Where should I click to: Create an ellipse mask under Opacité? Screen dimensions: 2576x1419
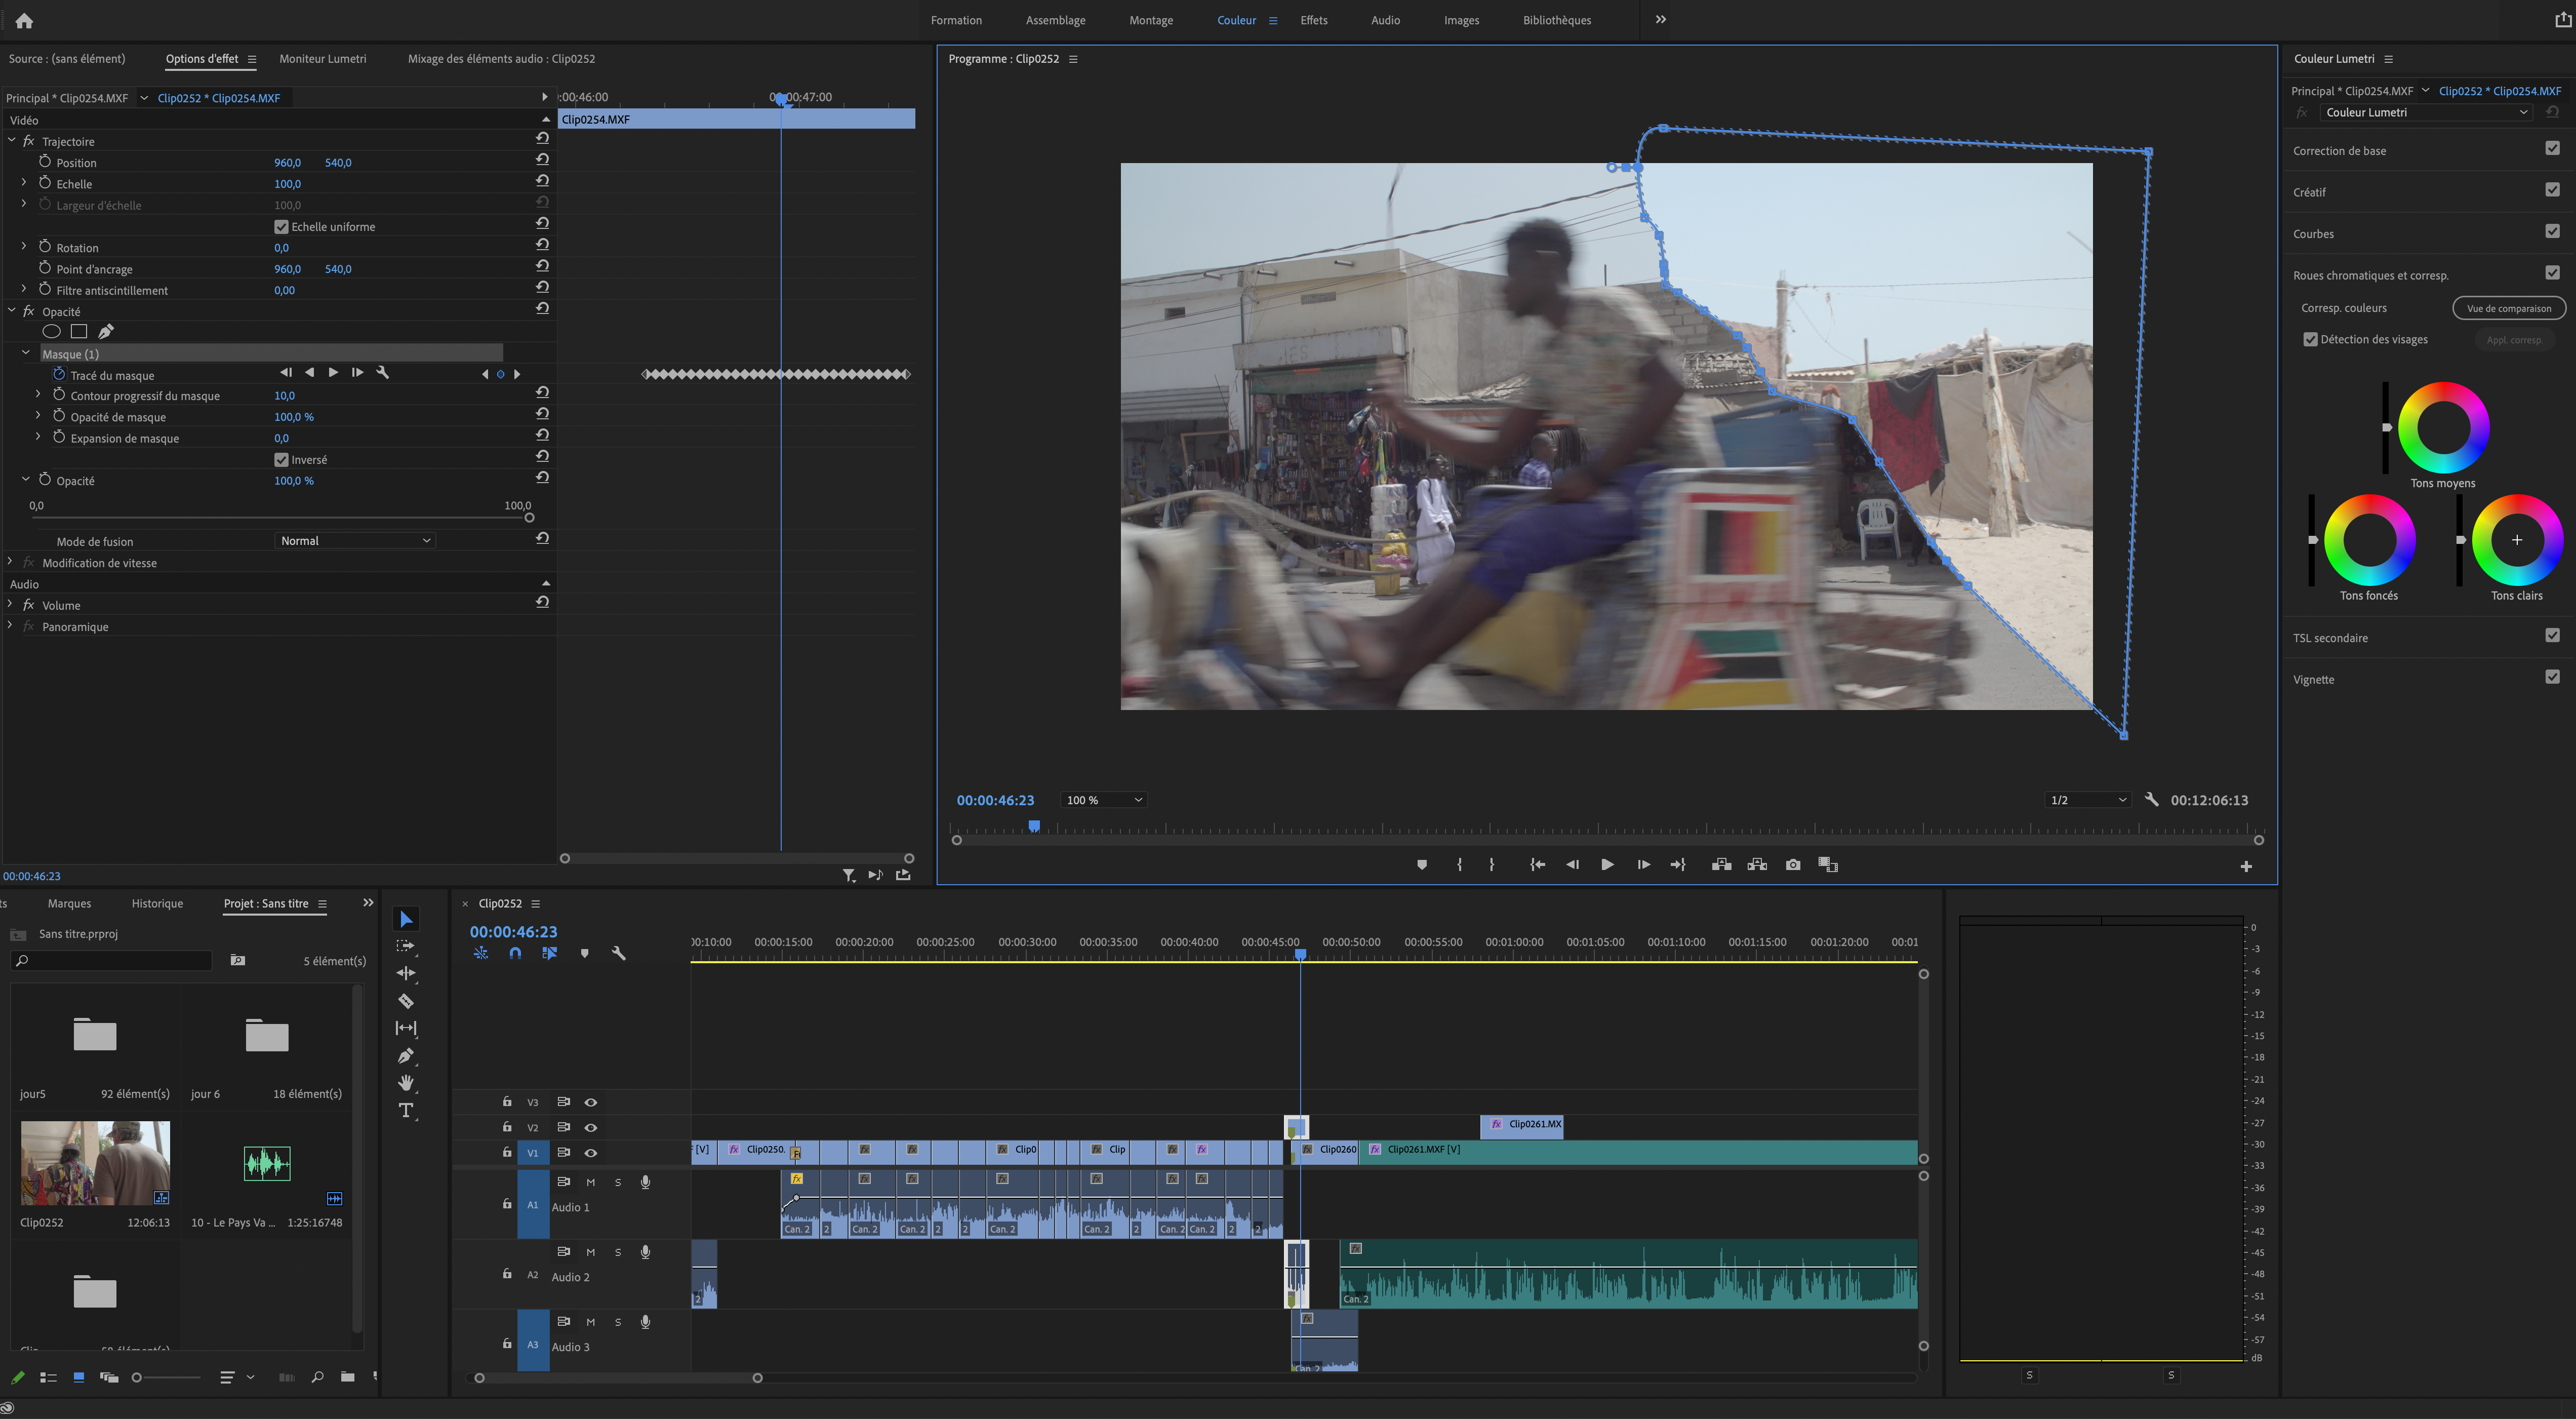[52, 332]
